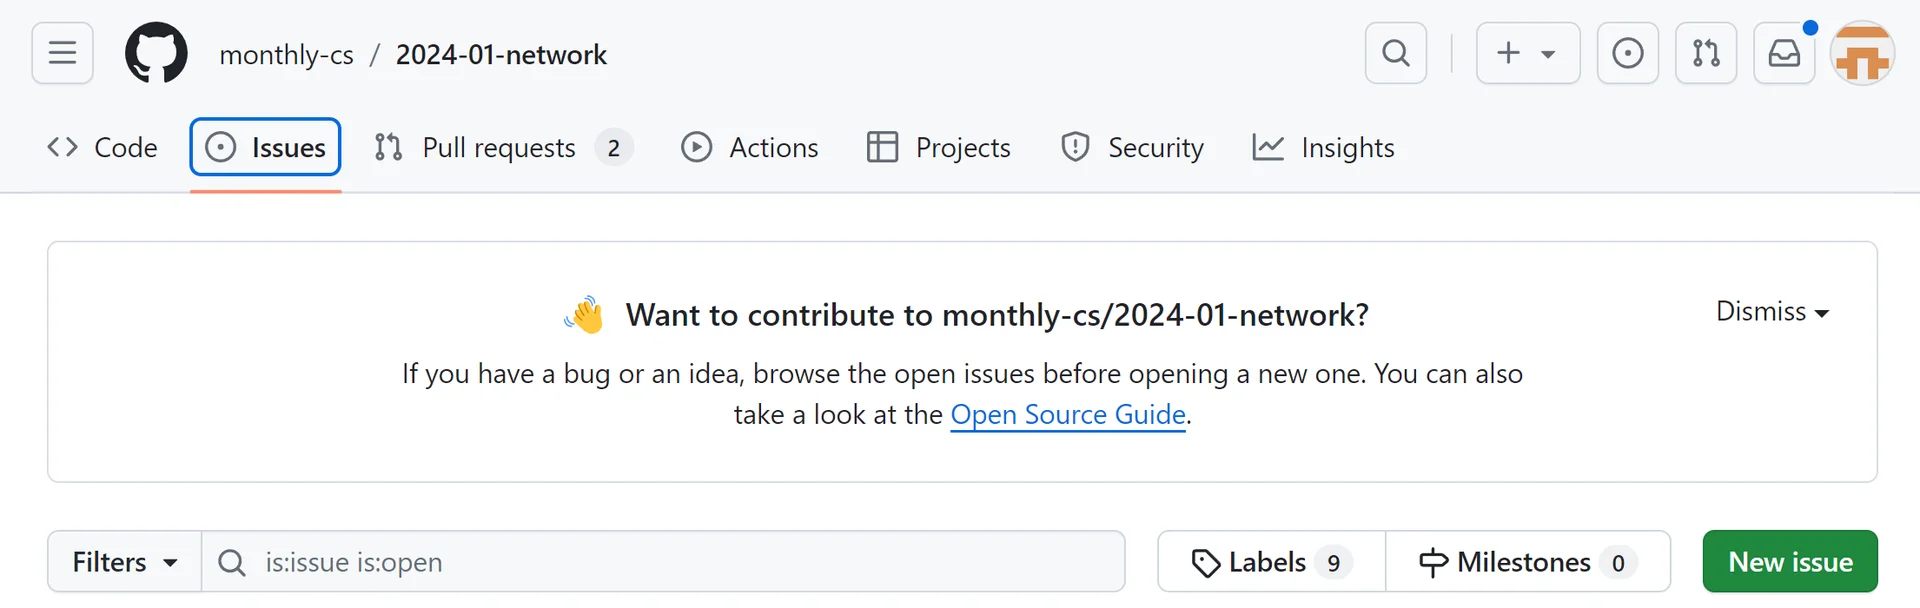Follow the Open Source Guide link
This screenshot has height=608, width=1920.
[1067, 415]
